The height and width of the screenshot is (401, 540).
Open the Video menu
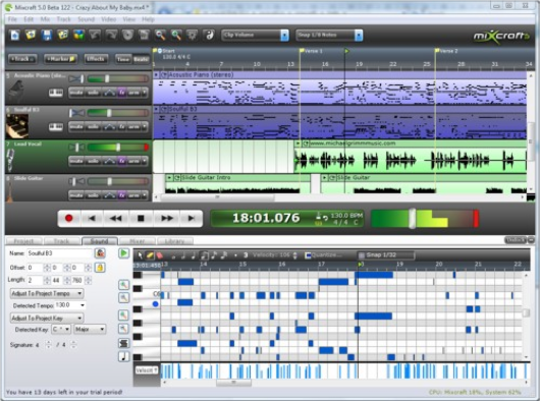(108, 19)
